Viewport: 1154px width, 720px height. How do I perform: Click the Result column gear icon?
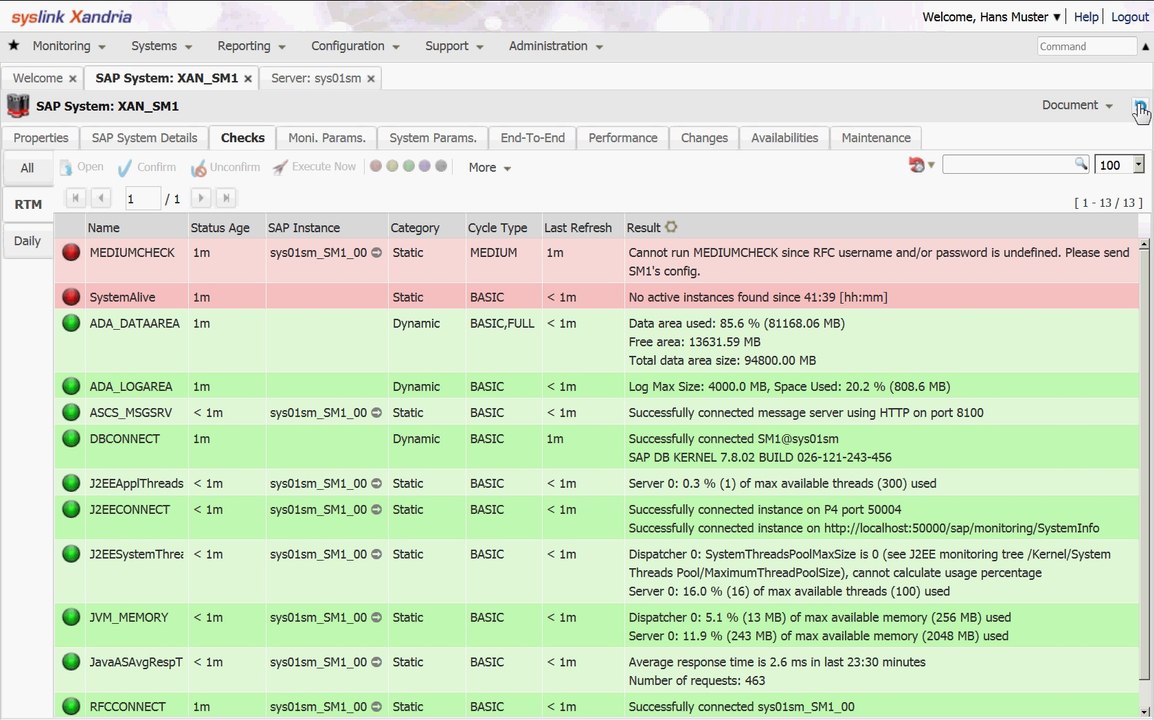[x=671, y=227]
